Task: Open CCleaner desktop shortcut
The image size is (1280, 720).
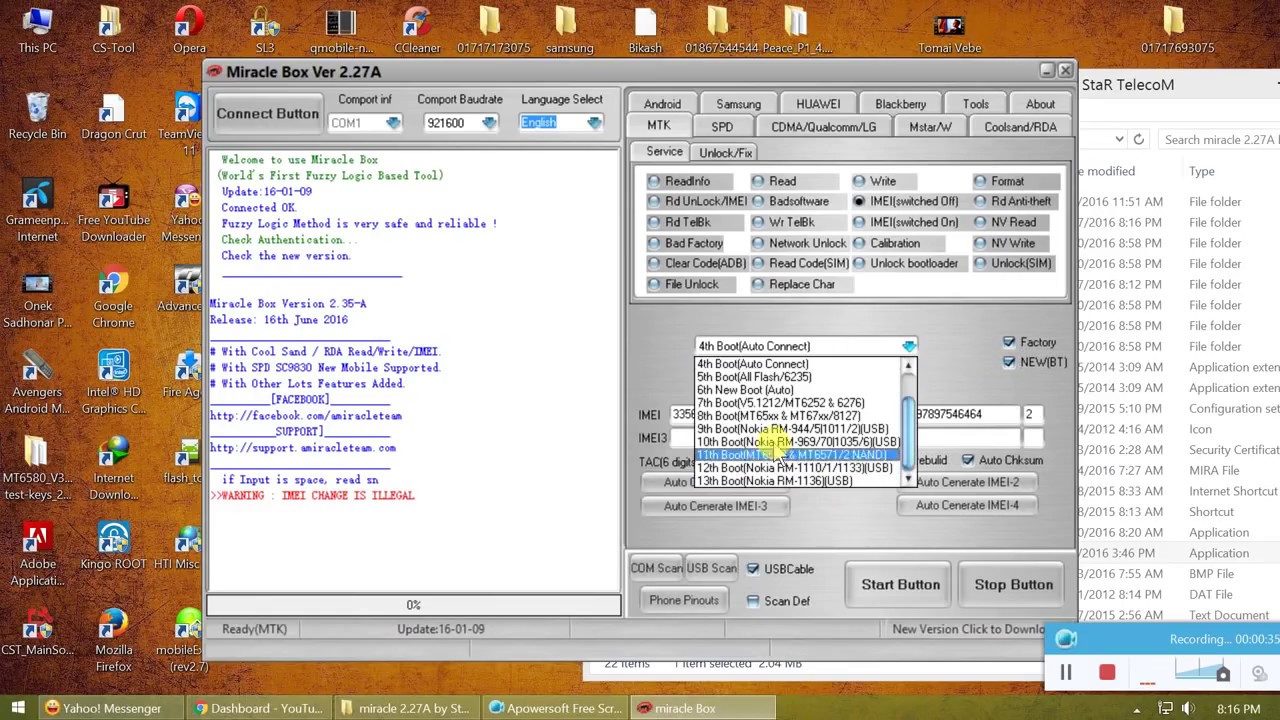Action: [417, 30]
